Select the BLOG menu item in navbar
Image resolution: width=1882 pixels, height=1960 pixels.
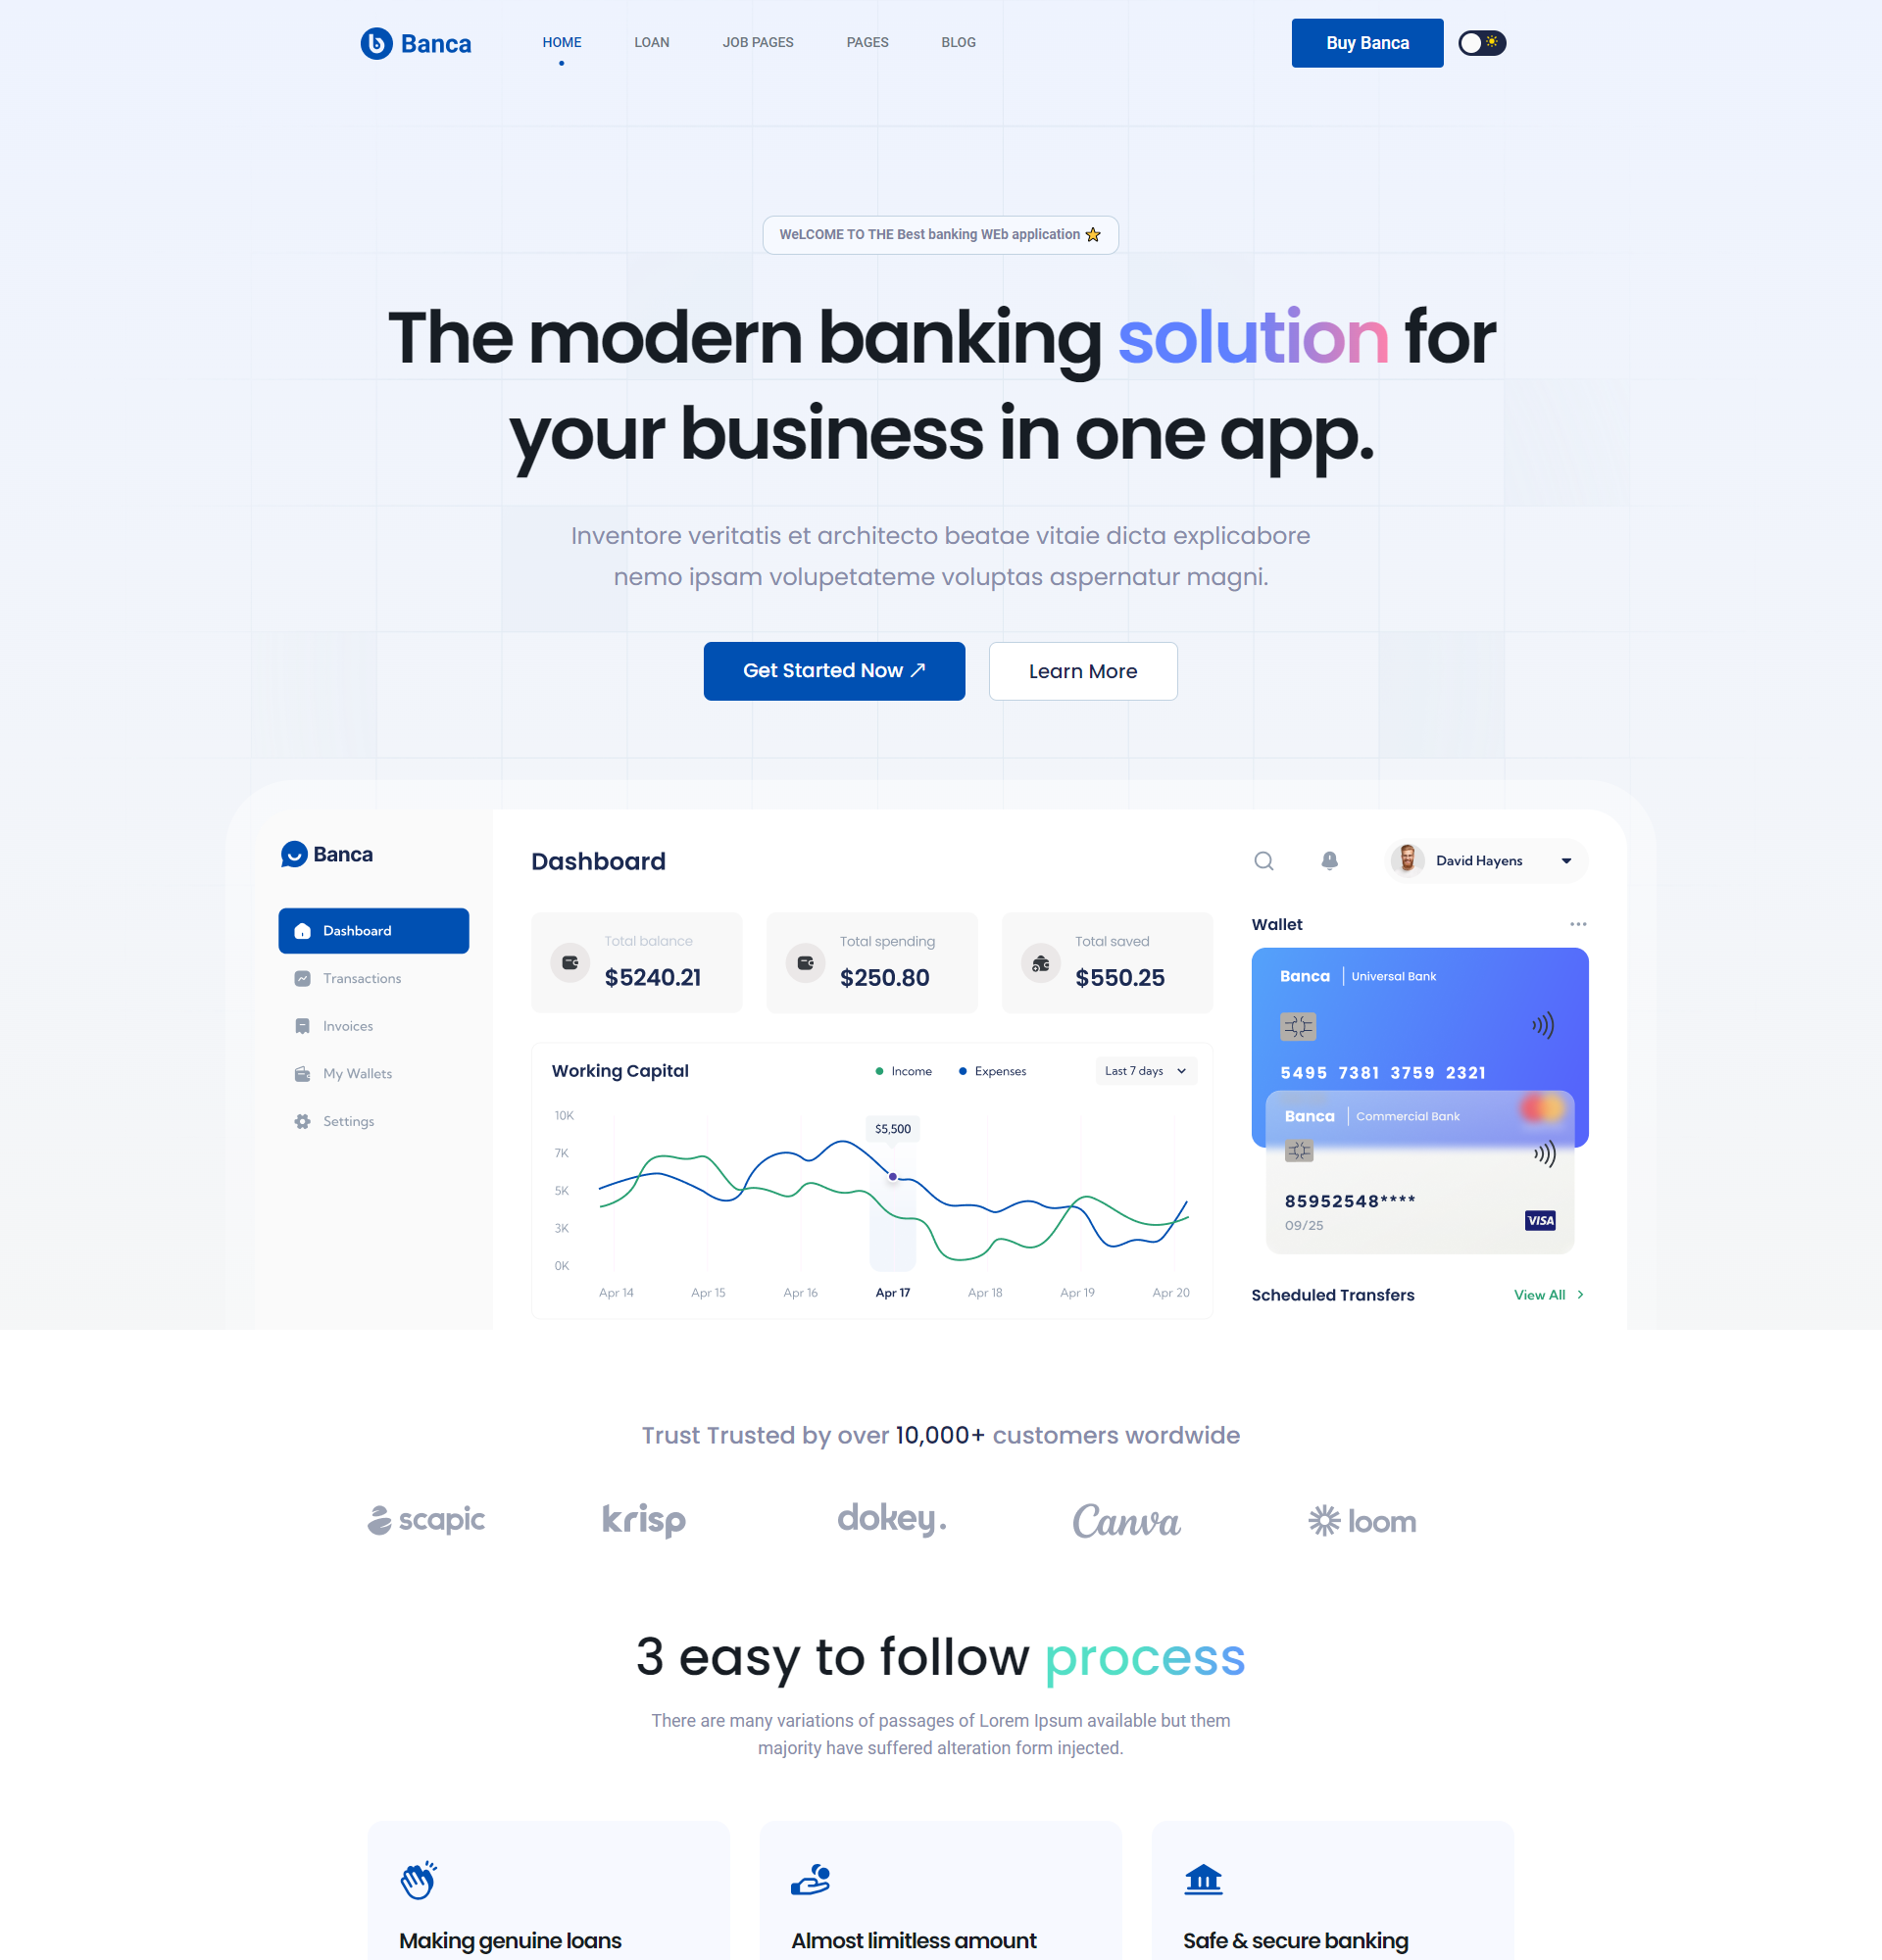pyautogui.click(x=958, y=42)
